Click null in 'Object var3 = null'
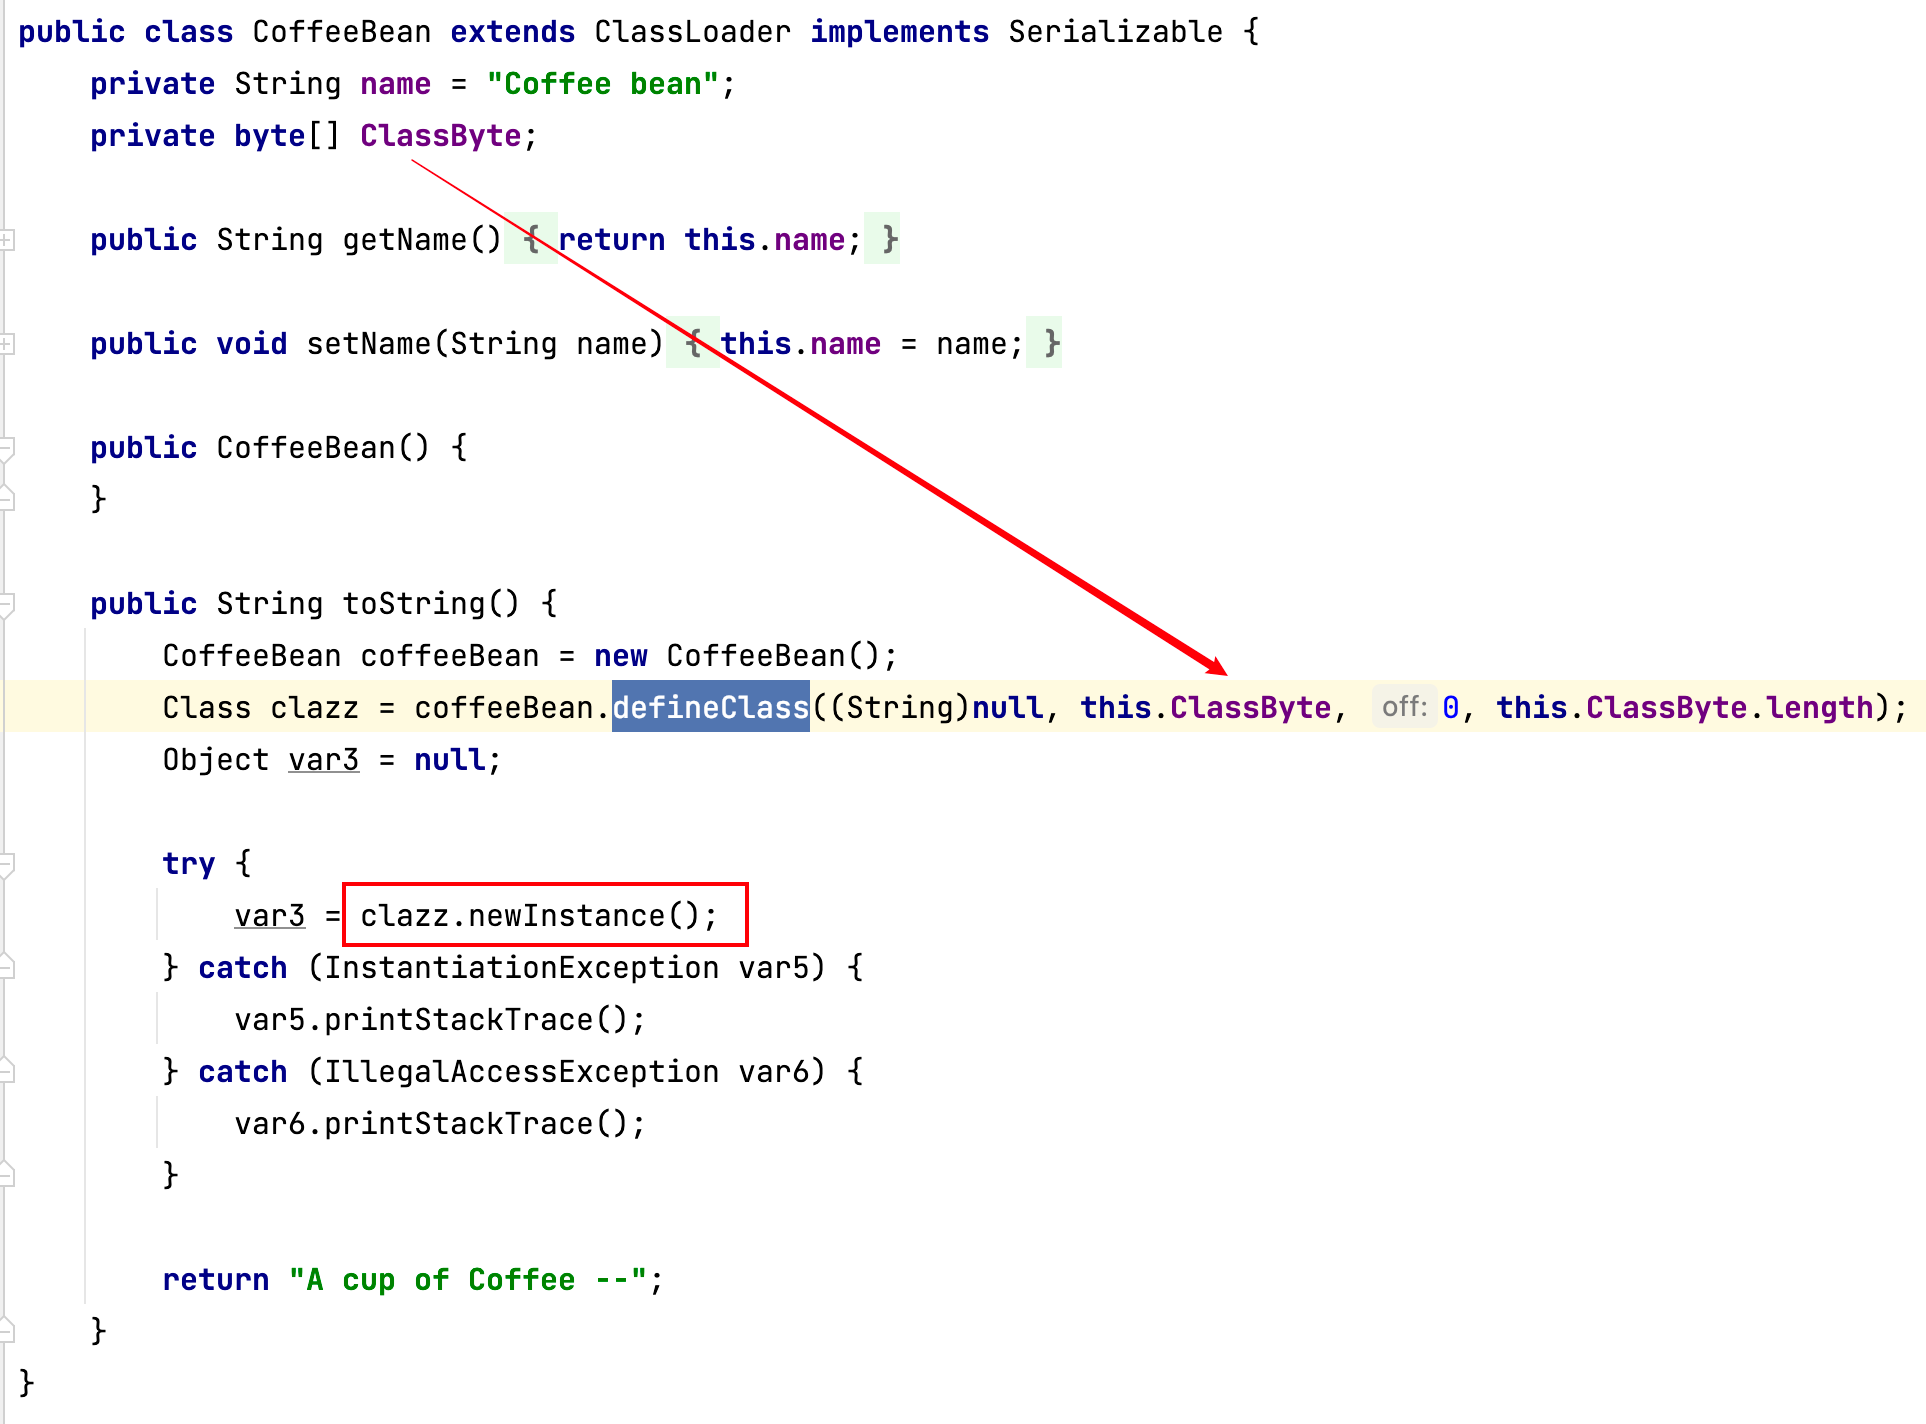 450,760
